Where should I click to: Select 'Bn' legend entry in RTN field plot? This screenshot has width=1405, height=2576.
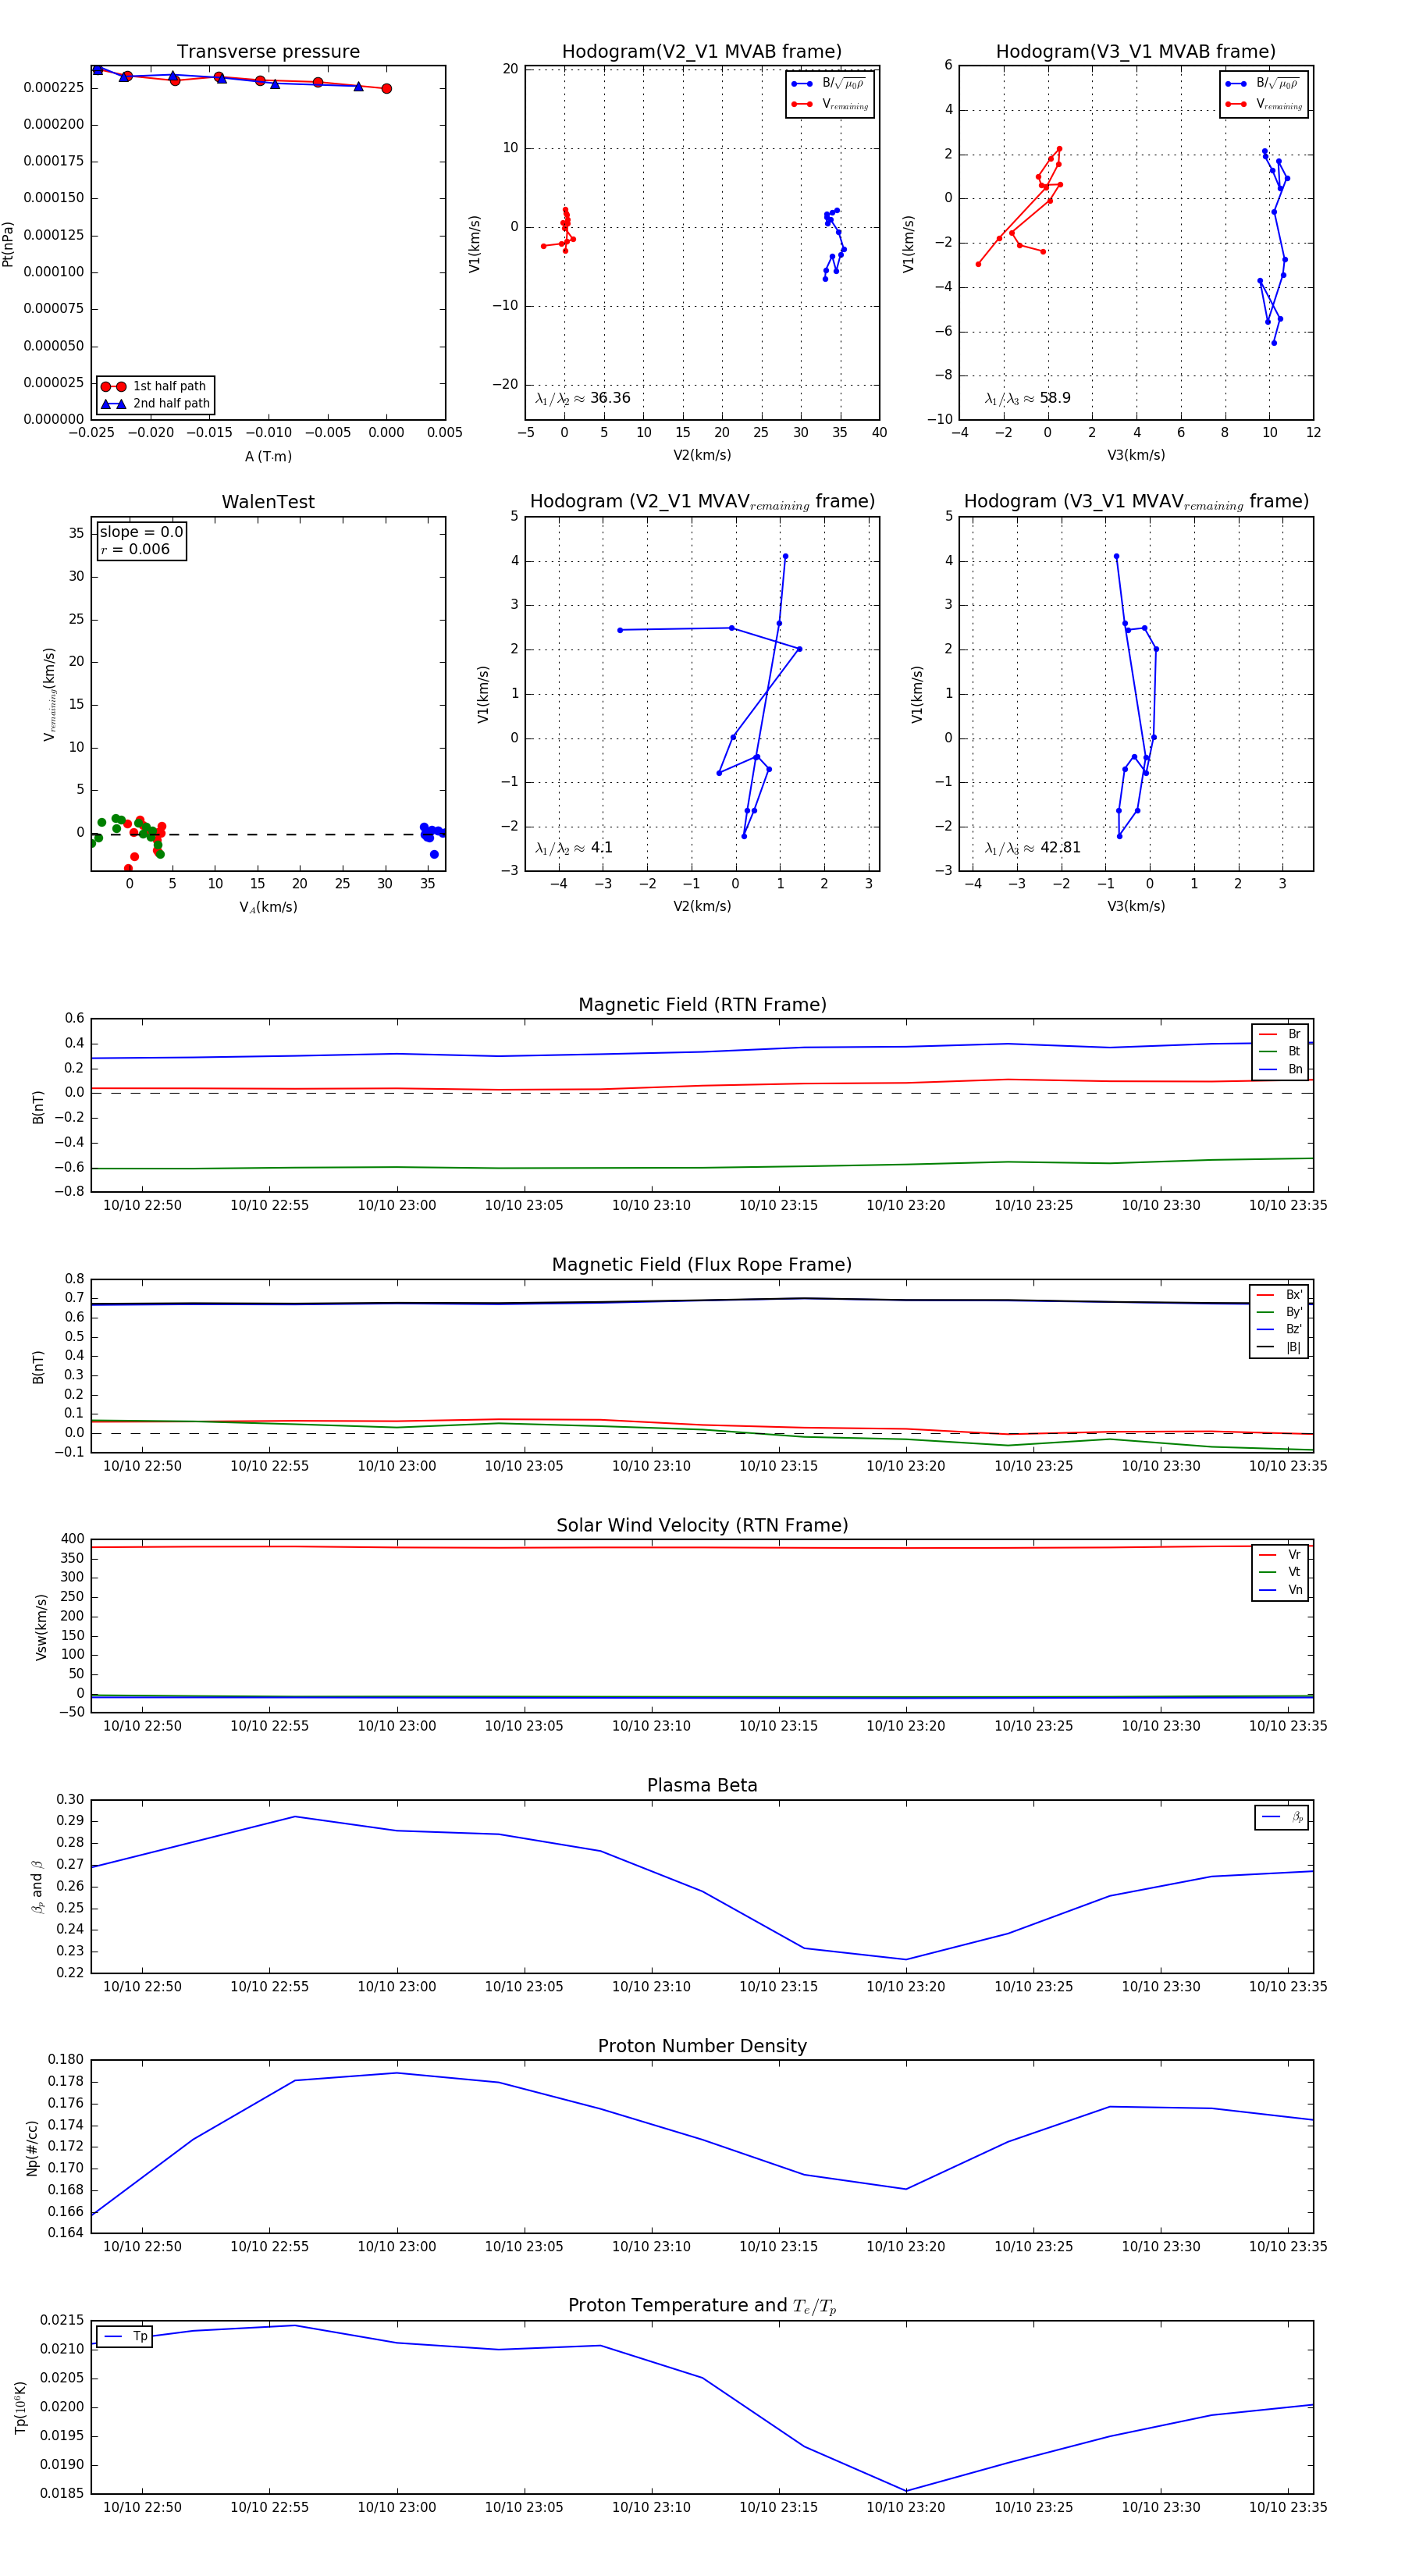tap(1281, 1069)
